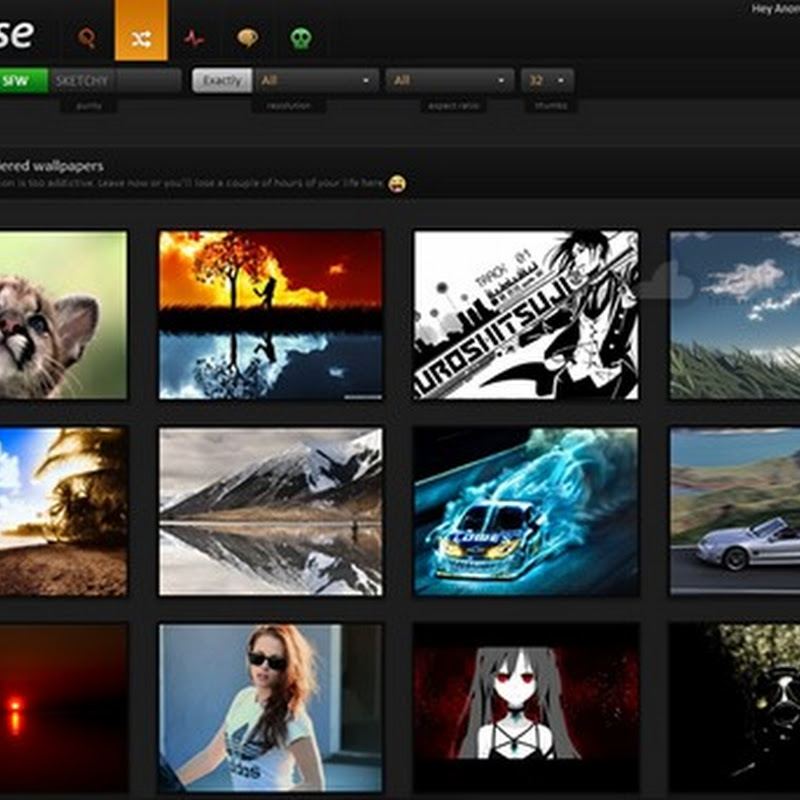Open the cougar cub wallpaper thumbnail

[63, 315]
